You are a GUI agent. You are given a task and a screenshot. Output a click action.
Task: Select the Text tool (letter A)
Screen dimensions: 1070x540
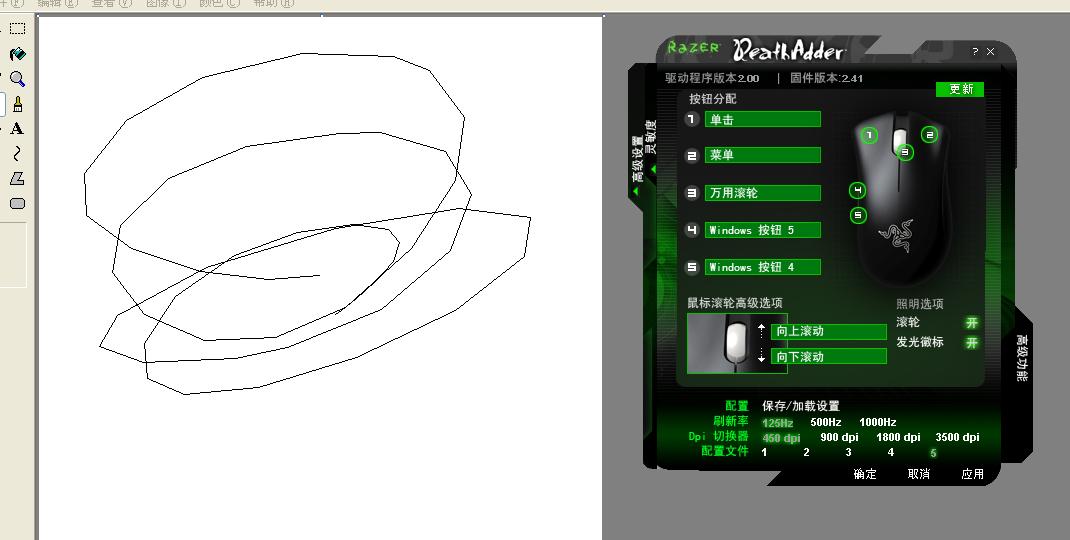17,129
